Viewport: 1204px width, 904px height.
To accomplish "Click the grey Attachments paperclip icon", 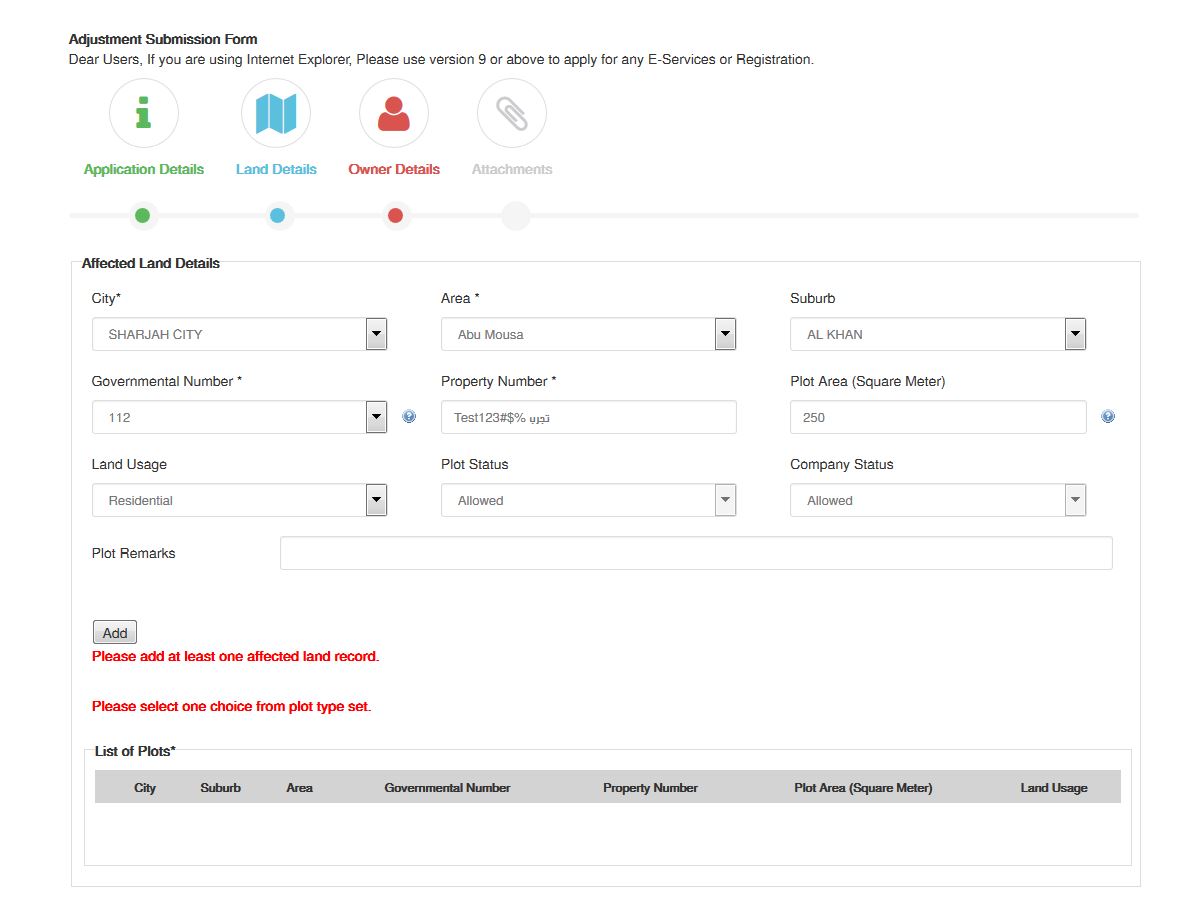I will click(512, 113).
